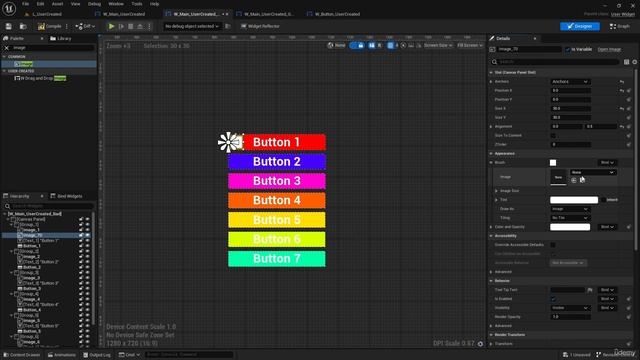The image size is (640, 360).
Task: Open the File menu
Action: coord(25,4)
